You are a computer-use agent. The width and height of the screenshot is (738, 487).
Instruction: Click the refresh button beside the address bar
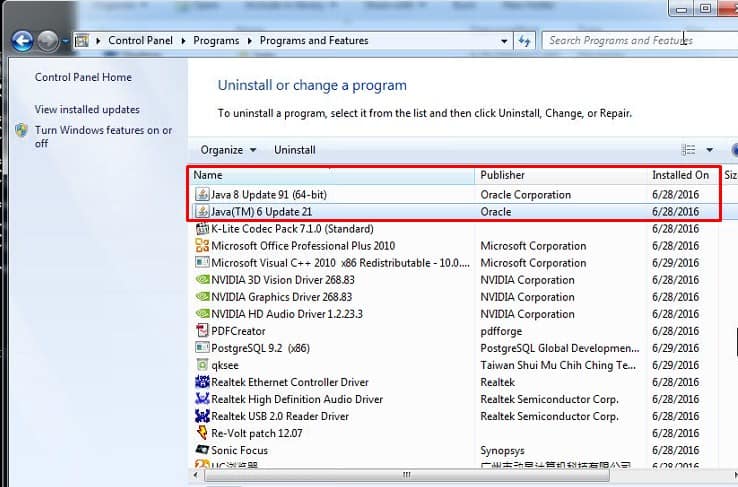[524, 41]
